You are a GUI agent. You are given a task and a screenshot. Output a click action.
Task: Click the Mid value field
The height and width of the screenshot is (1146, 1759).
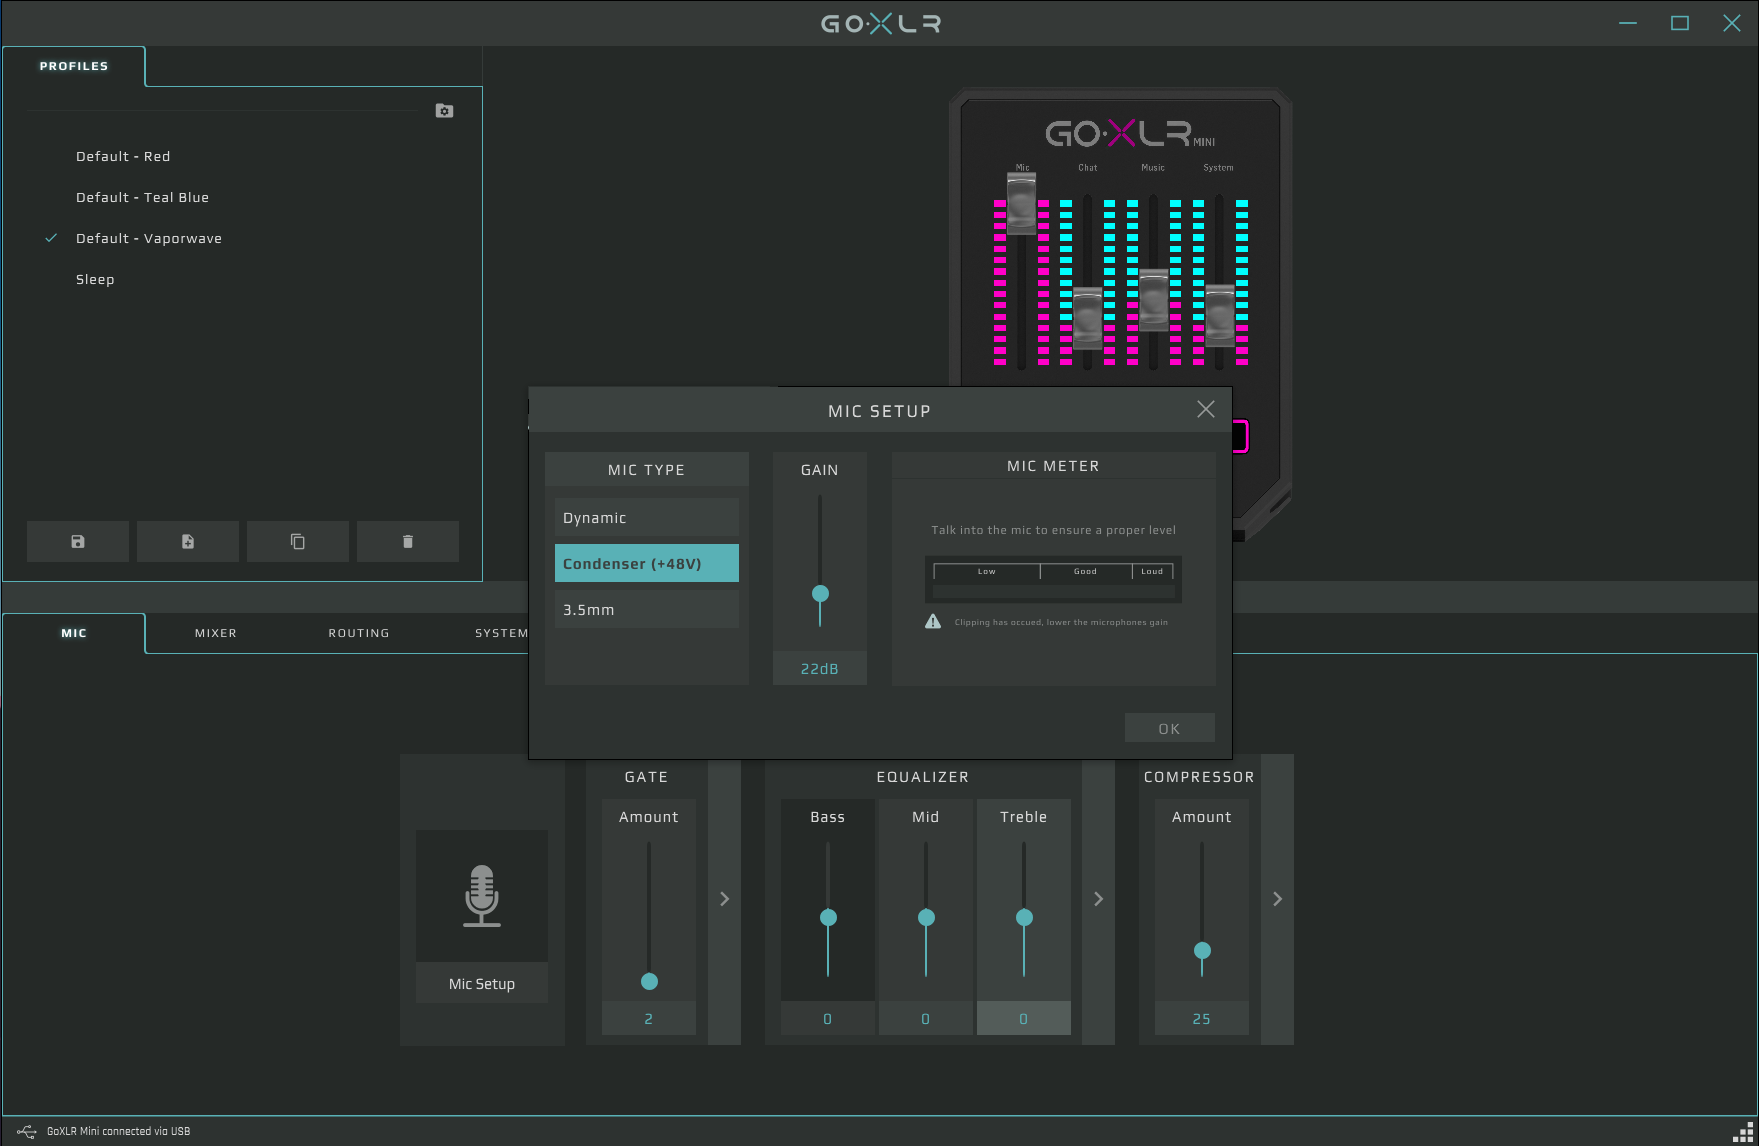[926, 1018]
